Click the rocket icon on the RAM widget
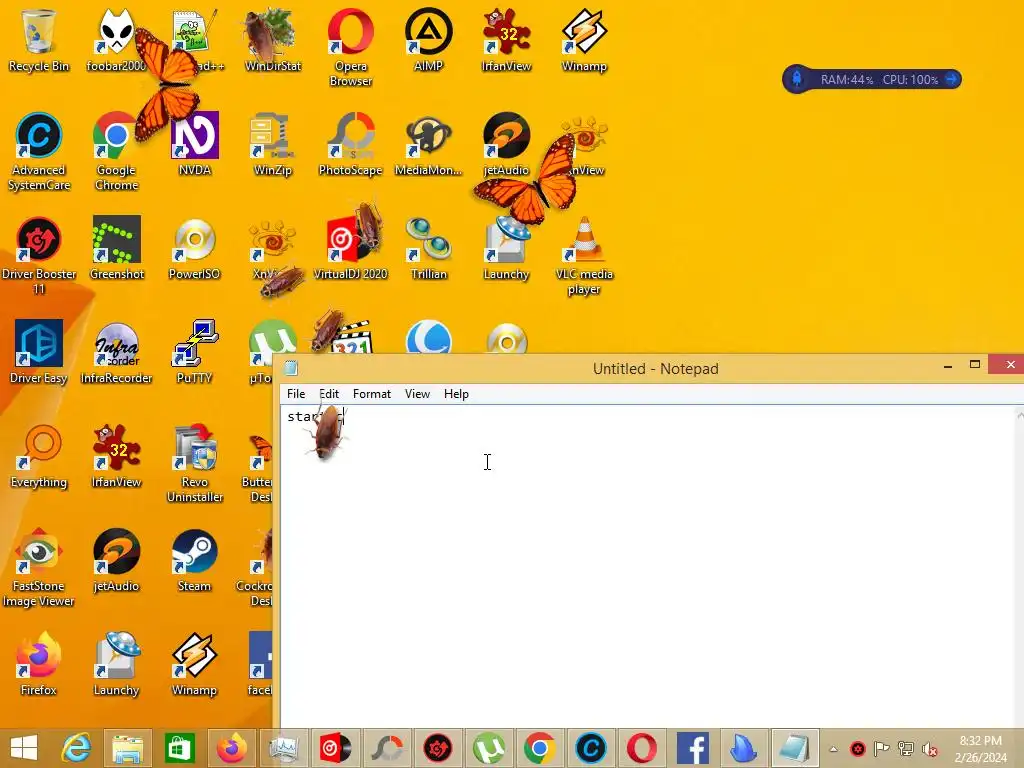Screen dimensions: 1024x768 (797, 79)
